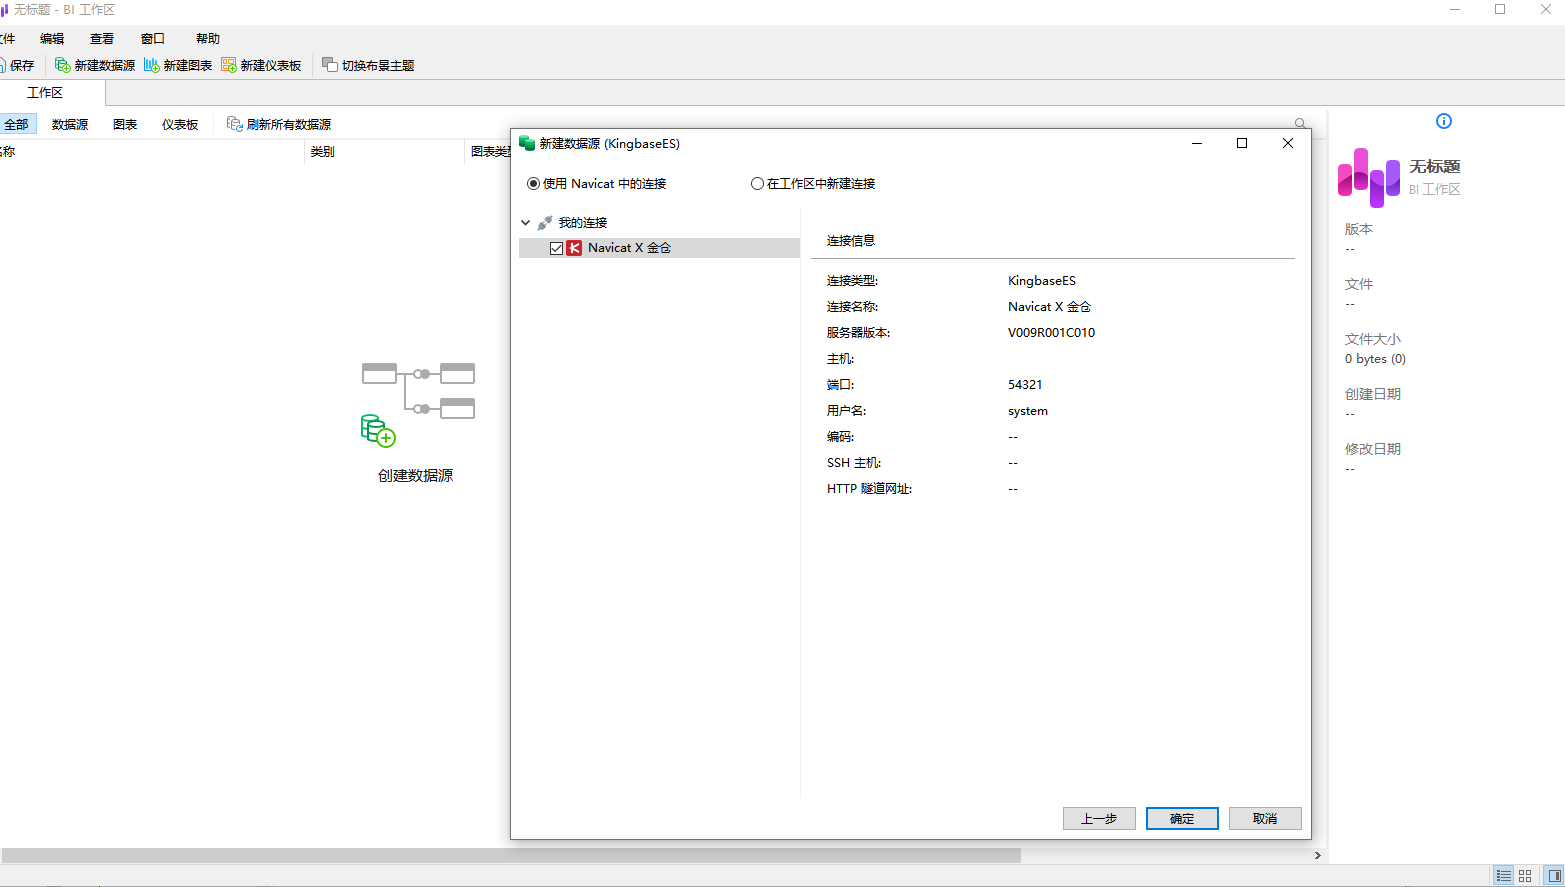Click the 保存 (Save) toolbar icon
This screenshot has height=887, width=1565.
tap(3, 65)
